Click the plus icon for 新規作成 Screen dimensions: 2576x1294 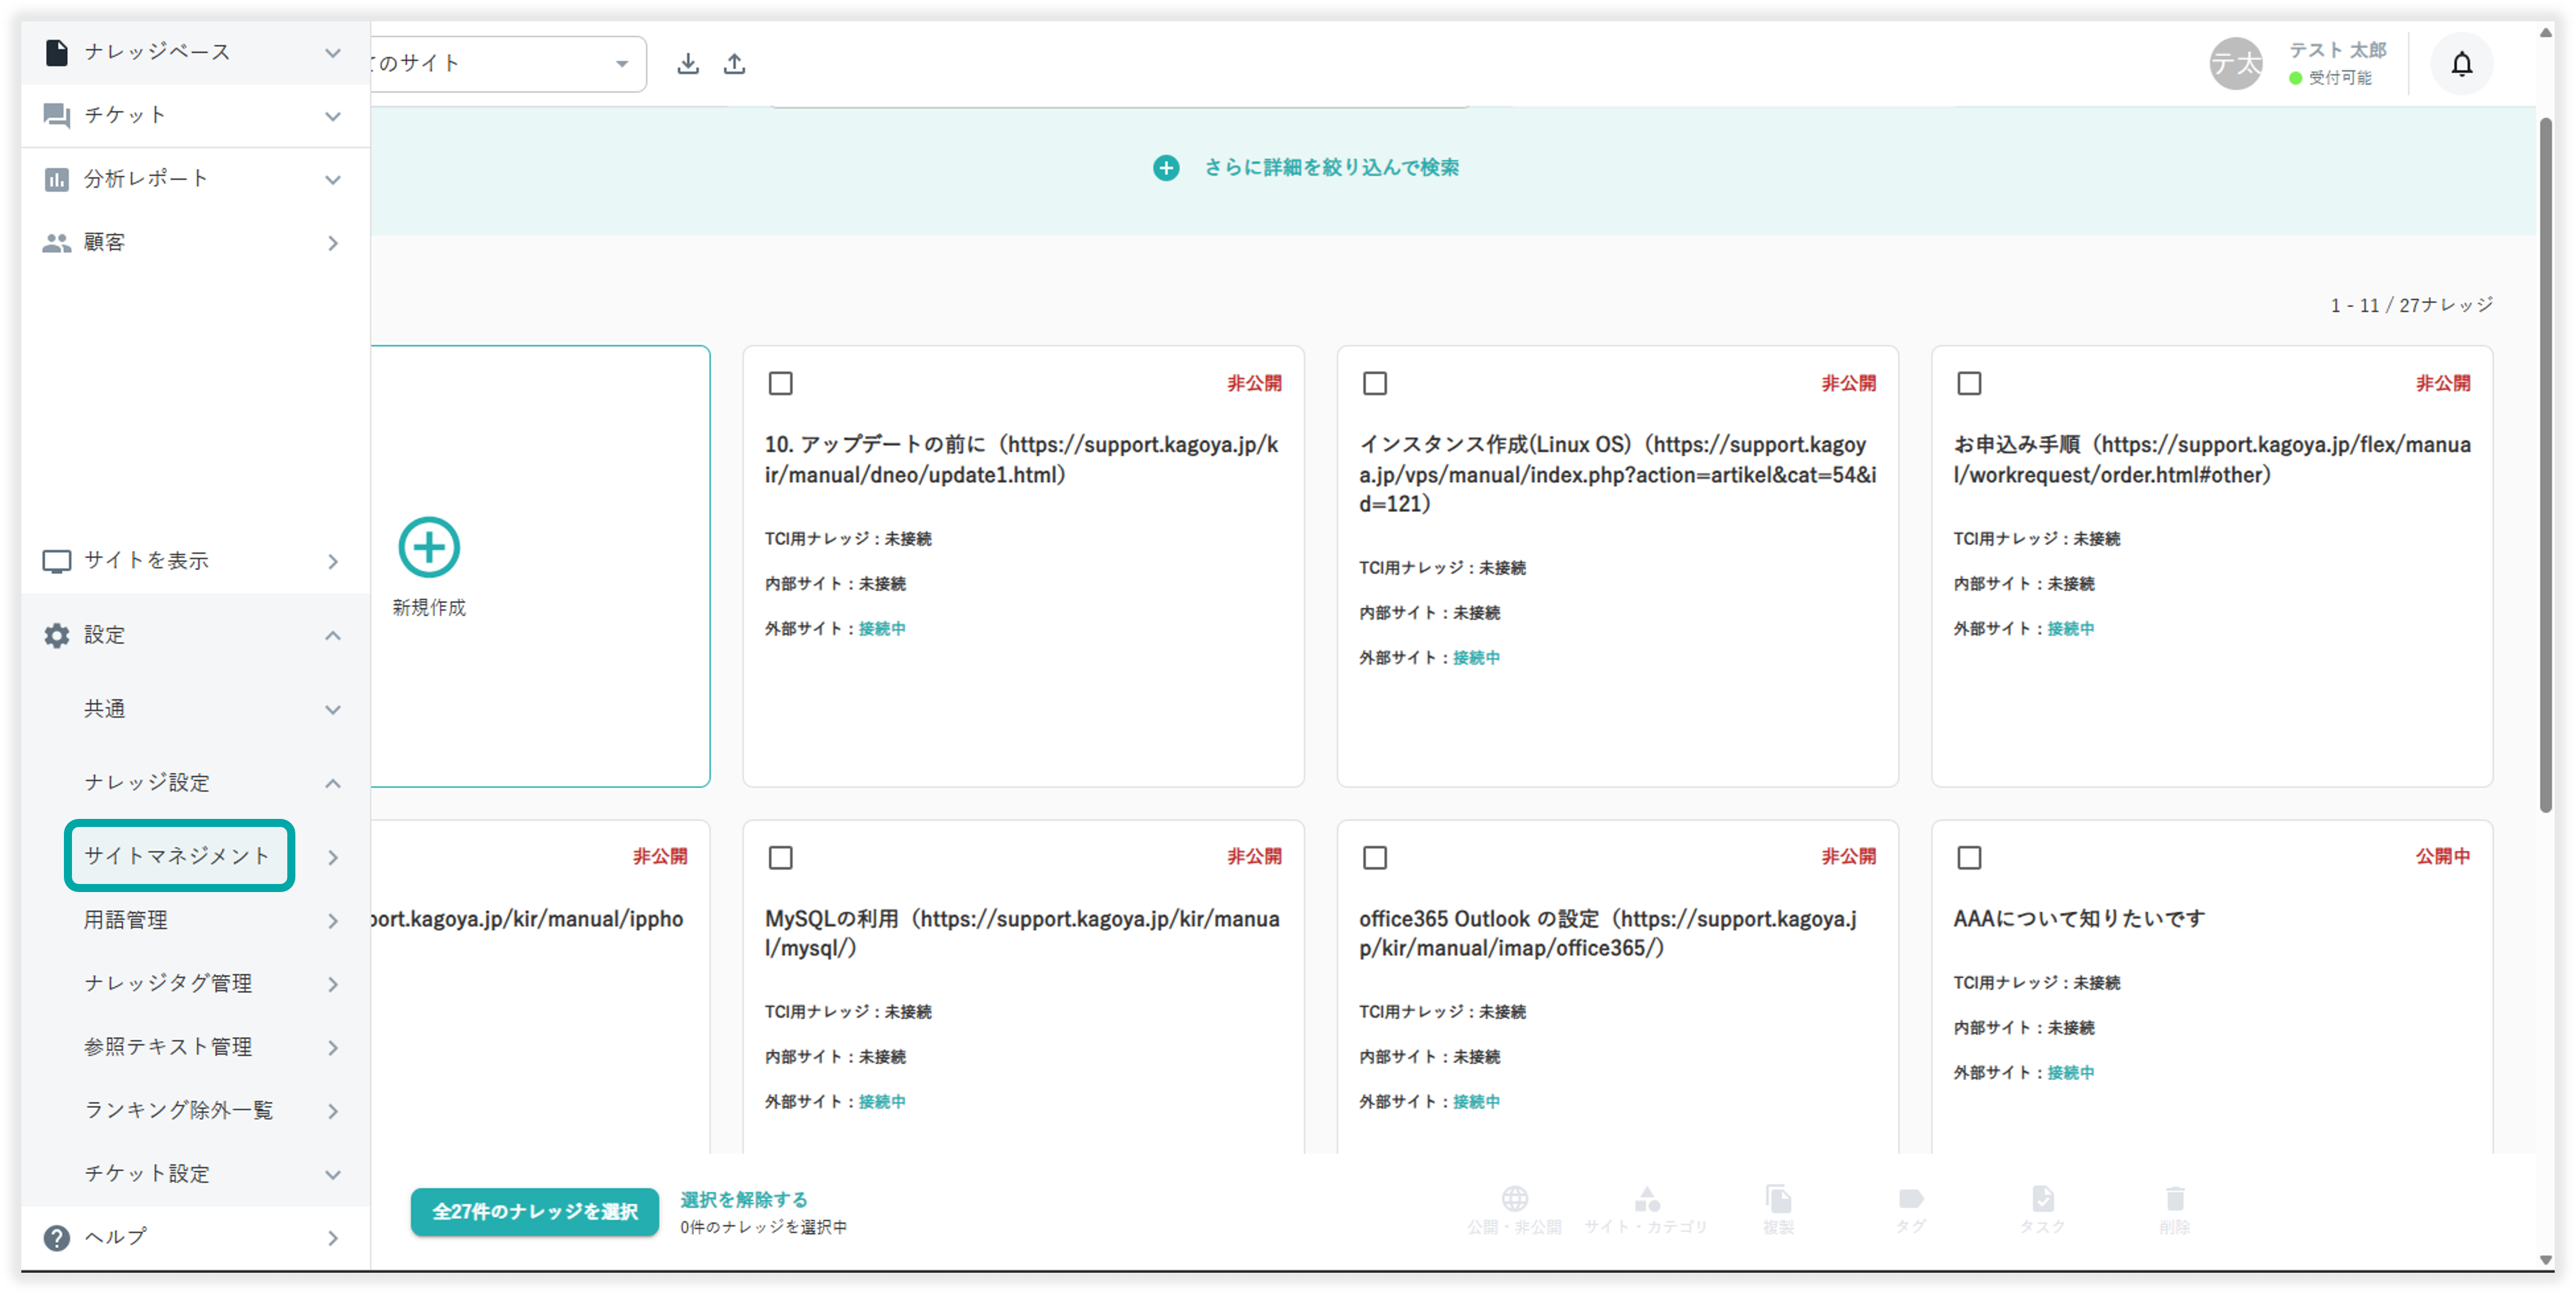coord(429,547)
